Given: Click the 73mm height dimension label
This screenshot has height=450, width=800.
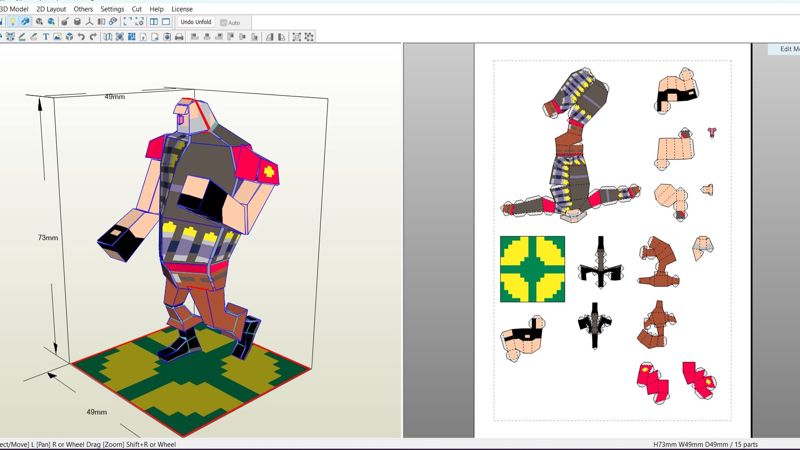Looking at the screenshot, I should click(48, 238).
